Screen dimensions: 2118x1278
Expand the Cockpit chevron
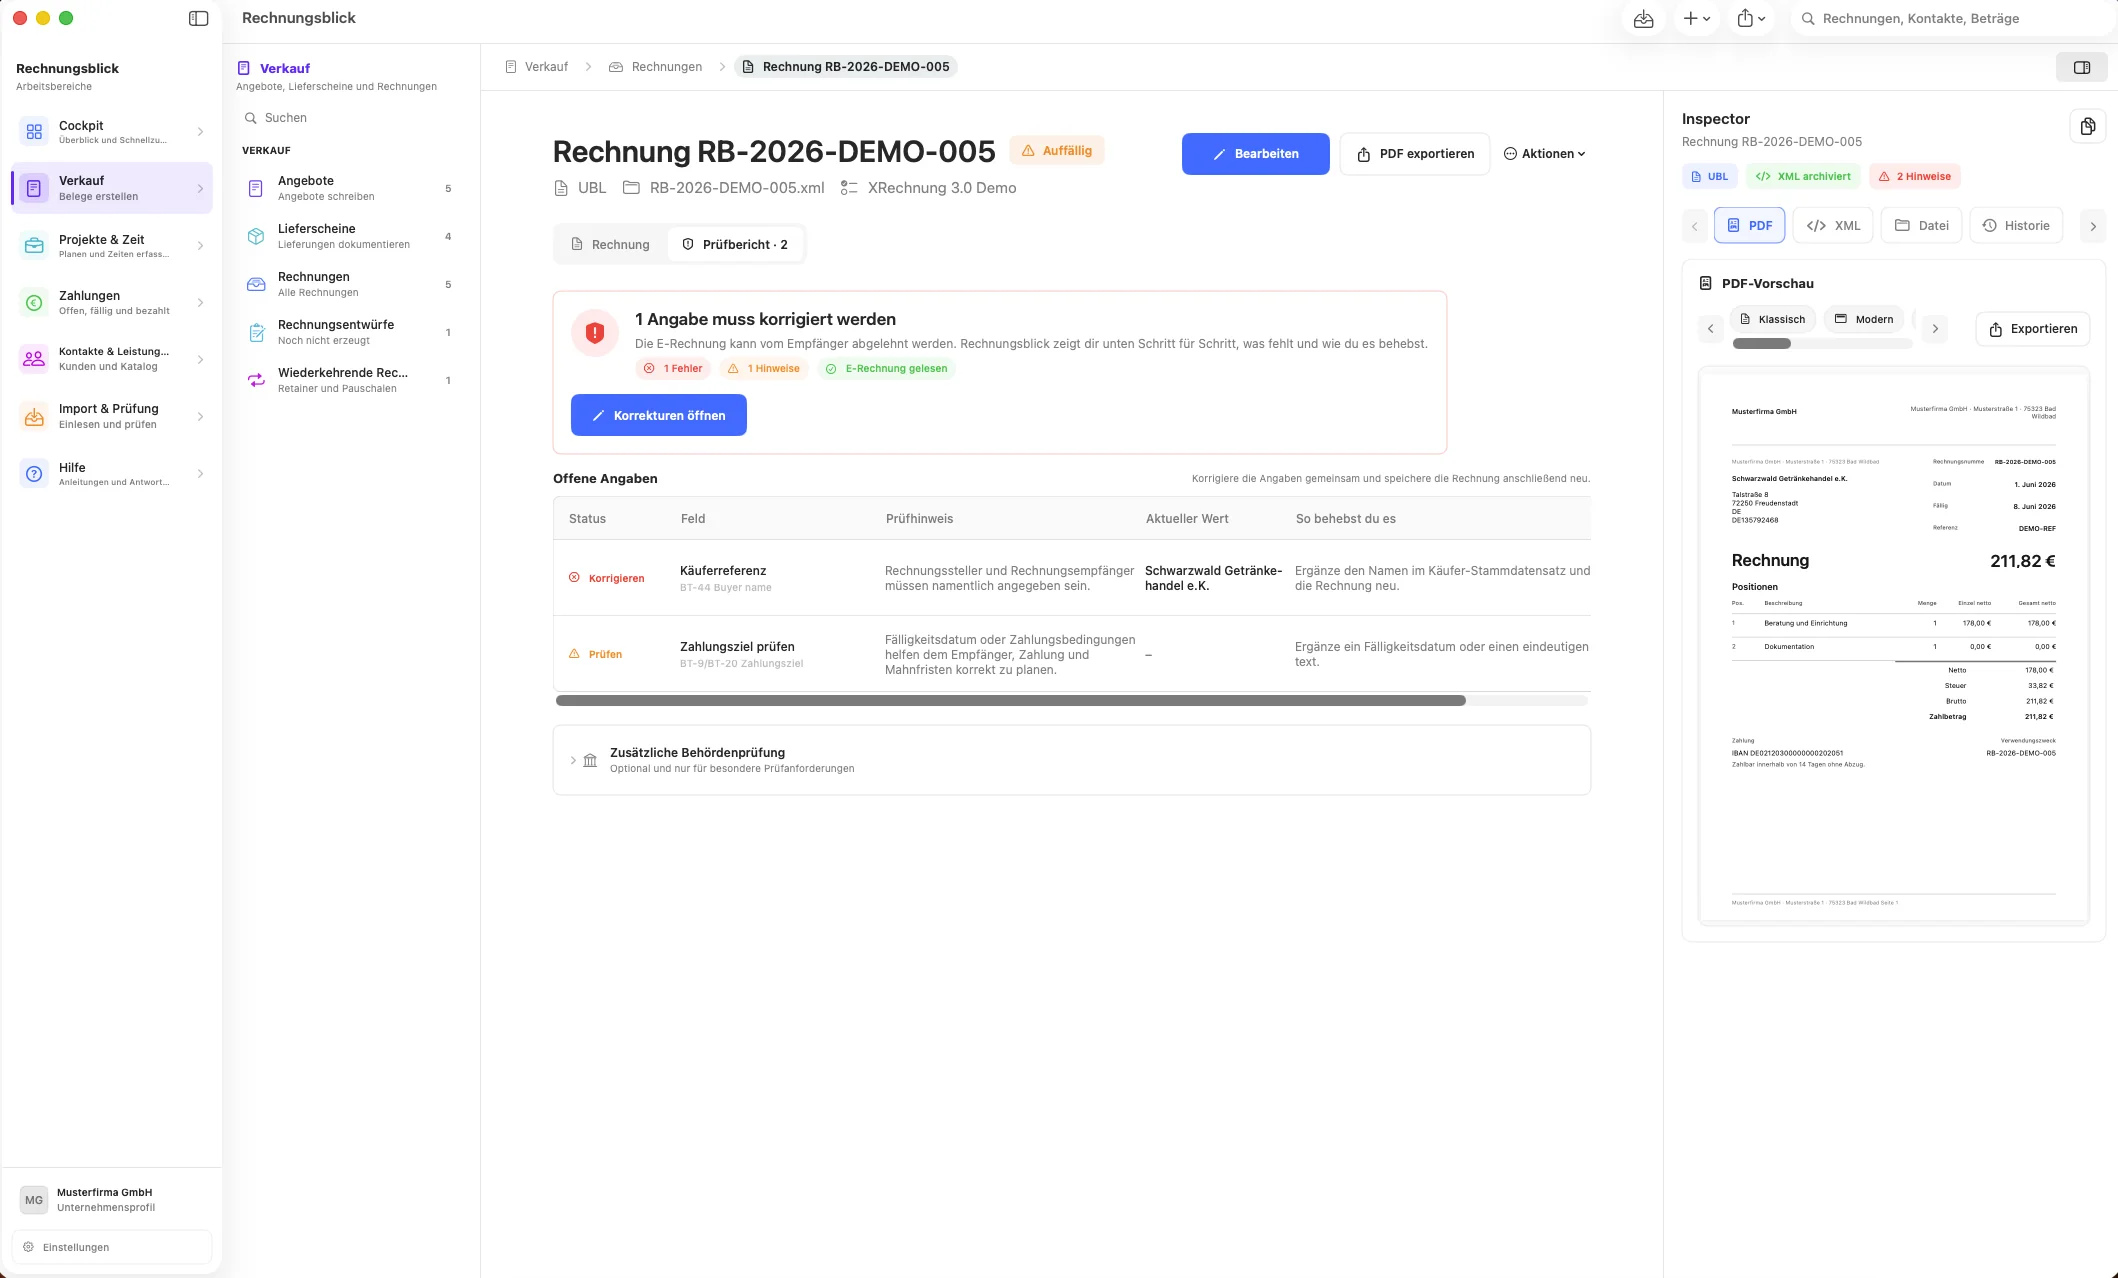[201, 132]
